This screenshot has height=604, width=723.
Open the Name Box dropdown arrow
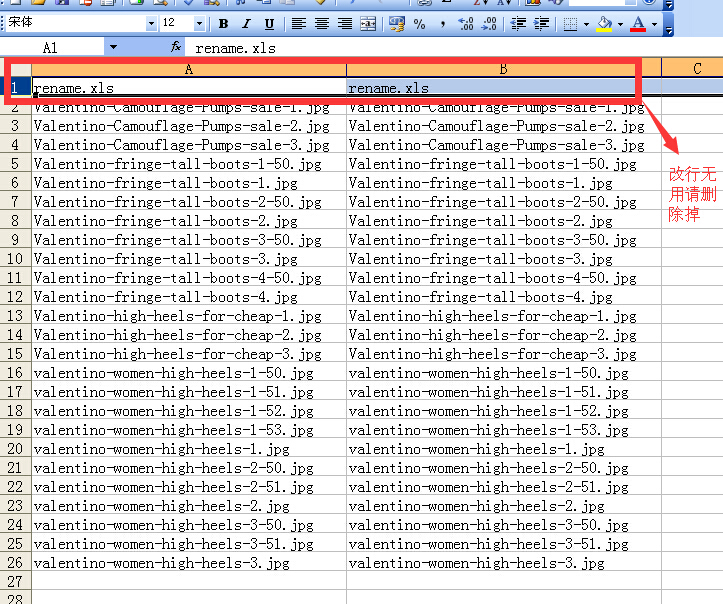113,47
